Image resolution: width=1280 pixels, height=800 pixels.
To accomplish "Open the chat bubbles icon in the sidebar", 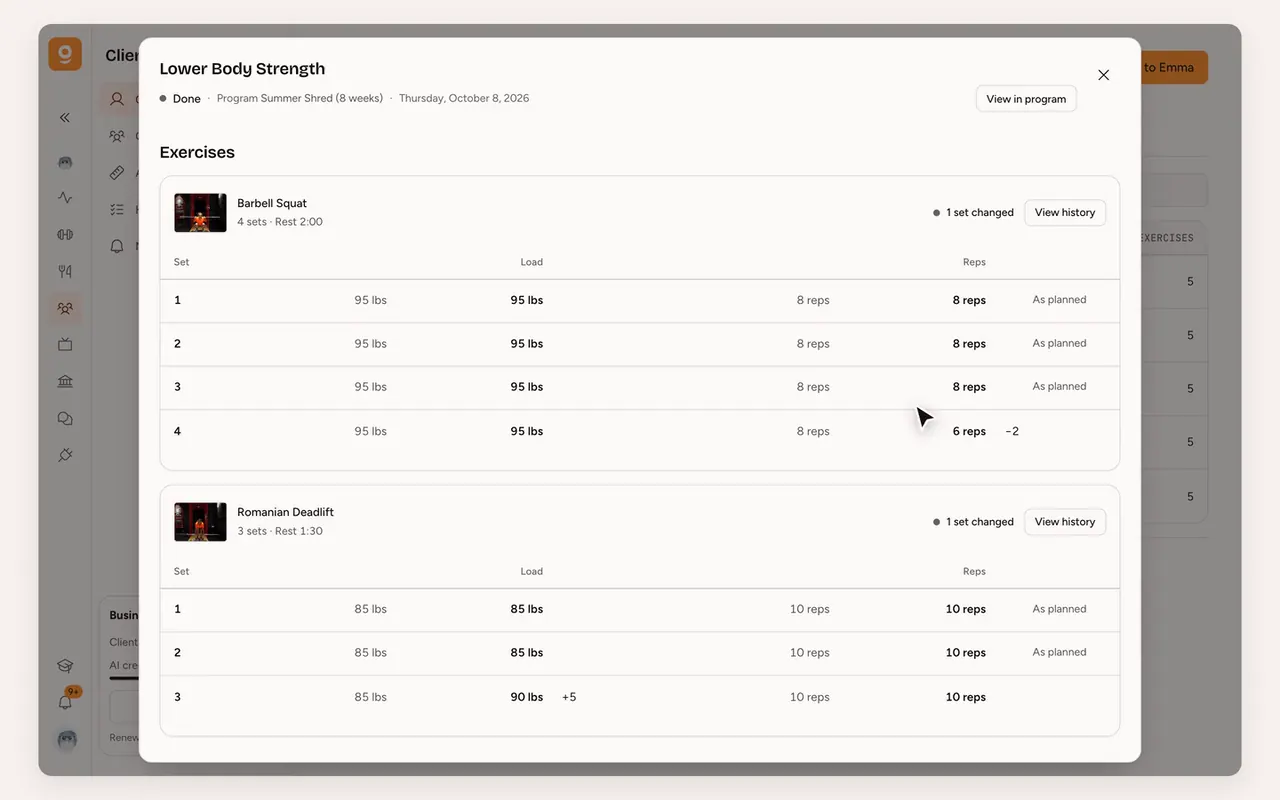I will click(65, 418).
